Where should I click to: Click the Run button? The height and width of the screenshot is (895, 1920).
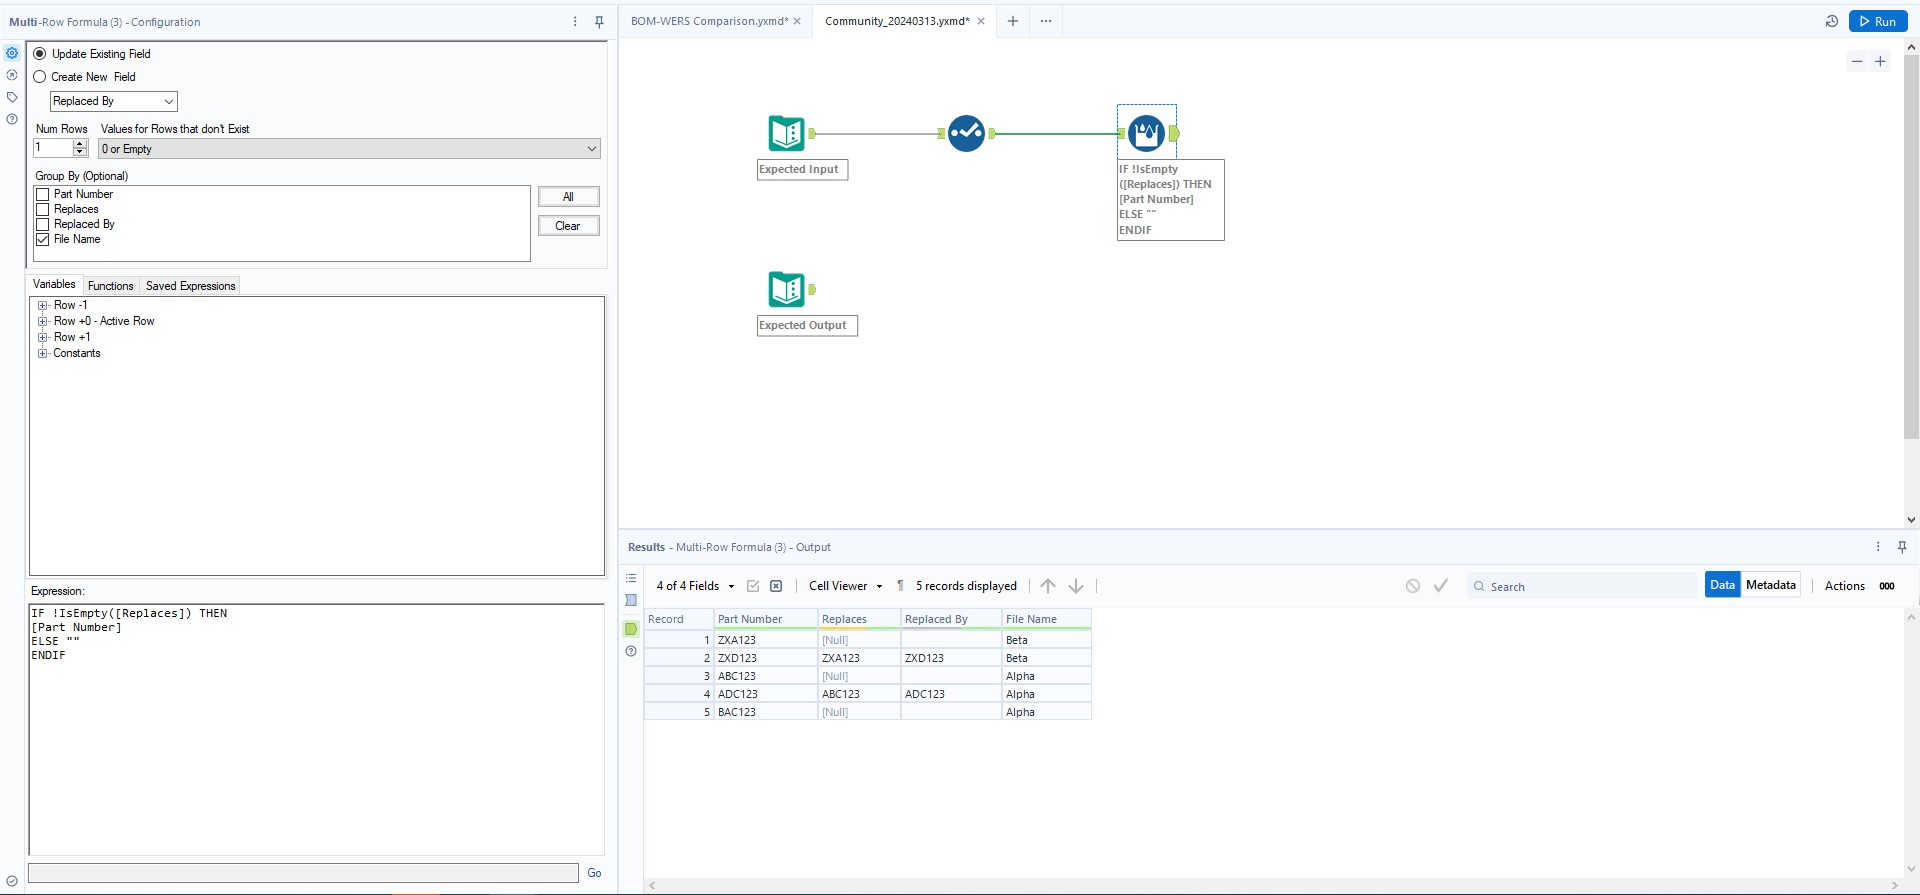click(1877, 21)
